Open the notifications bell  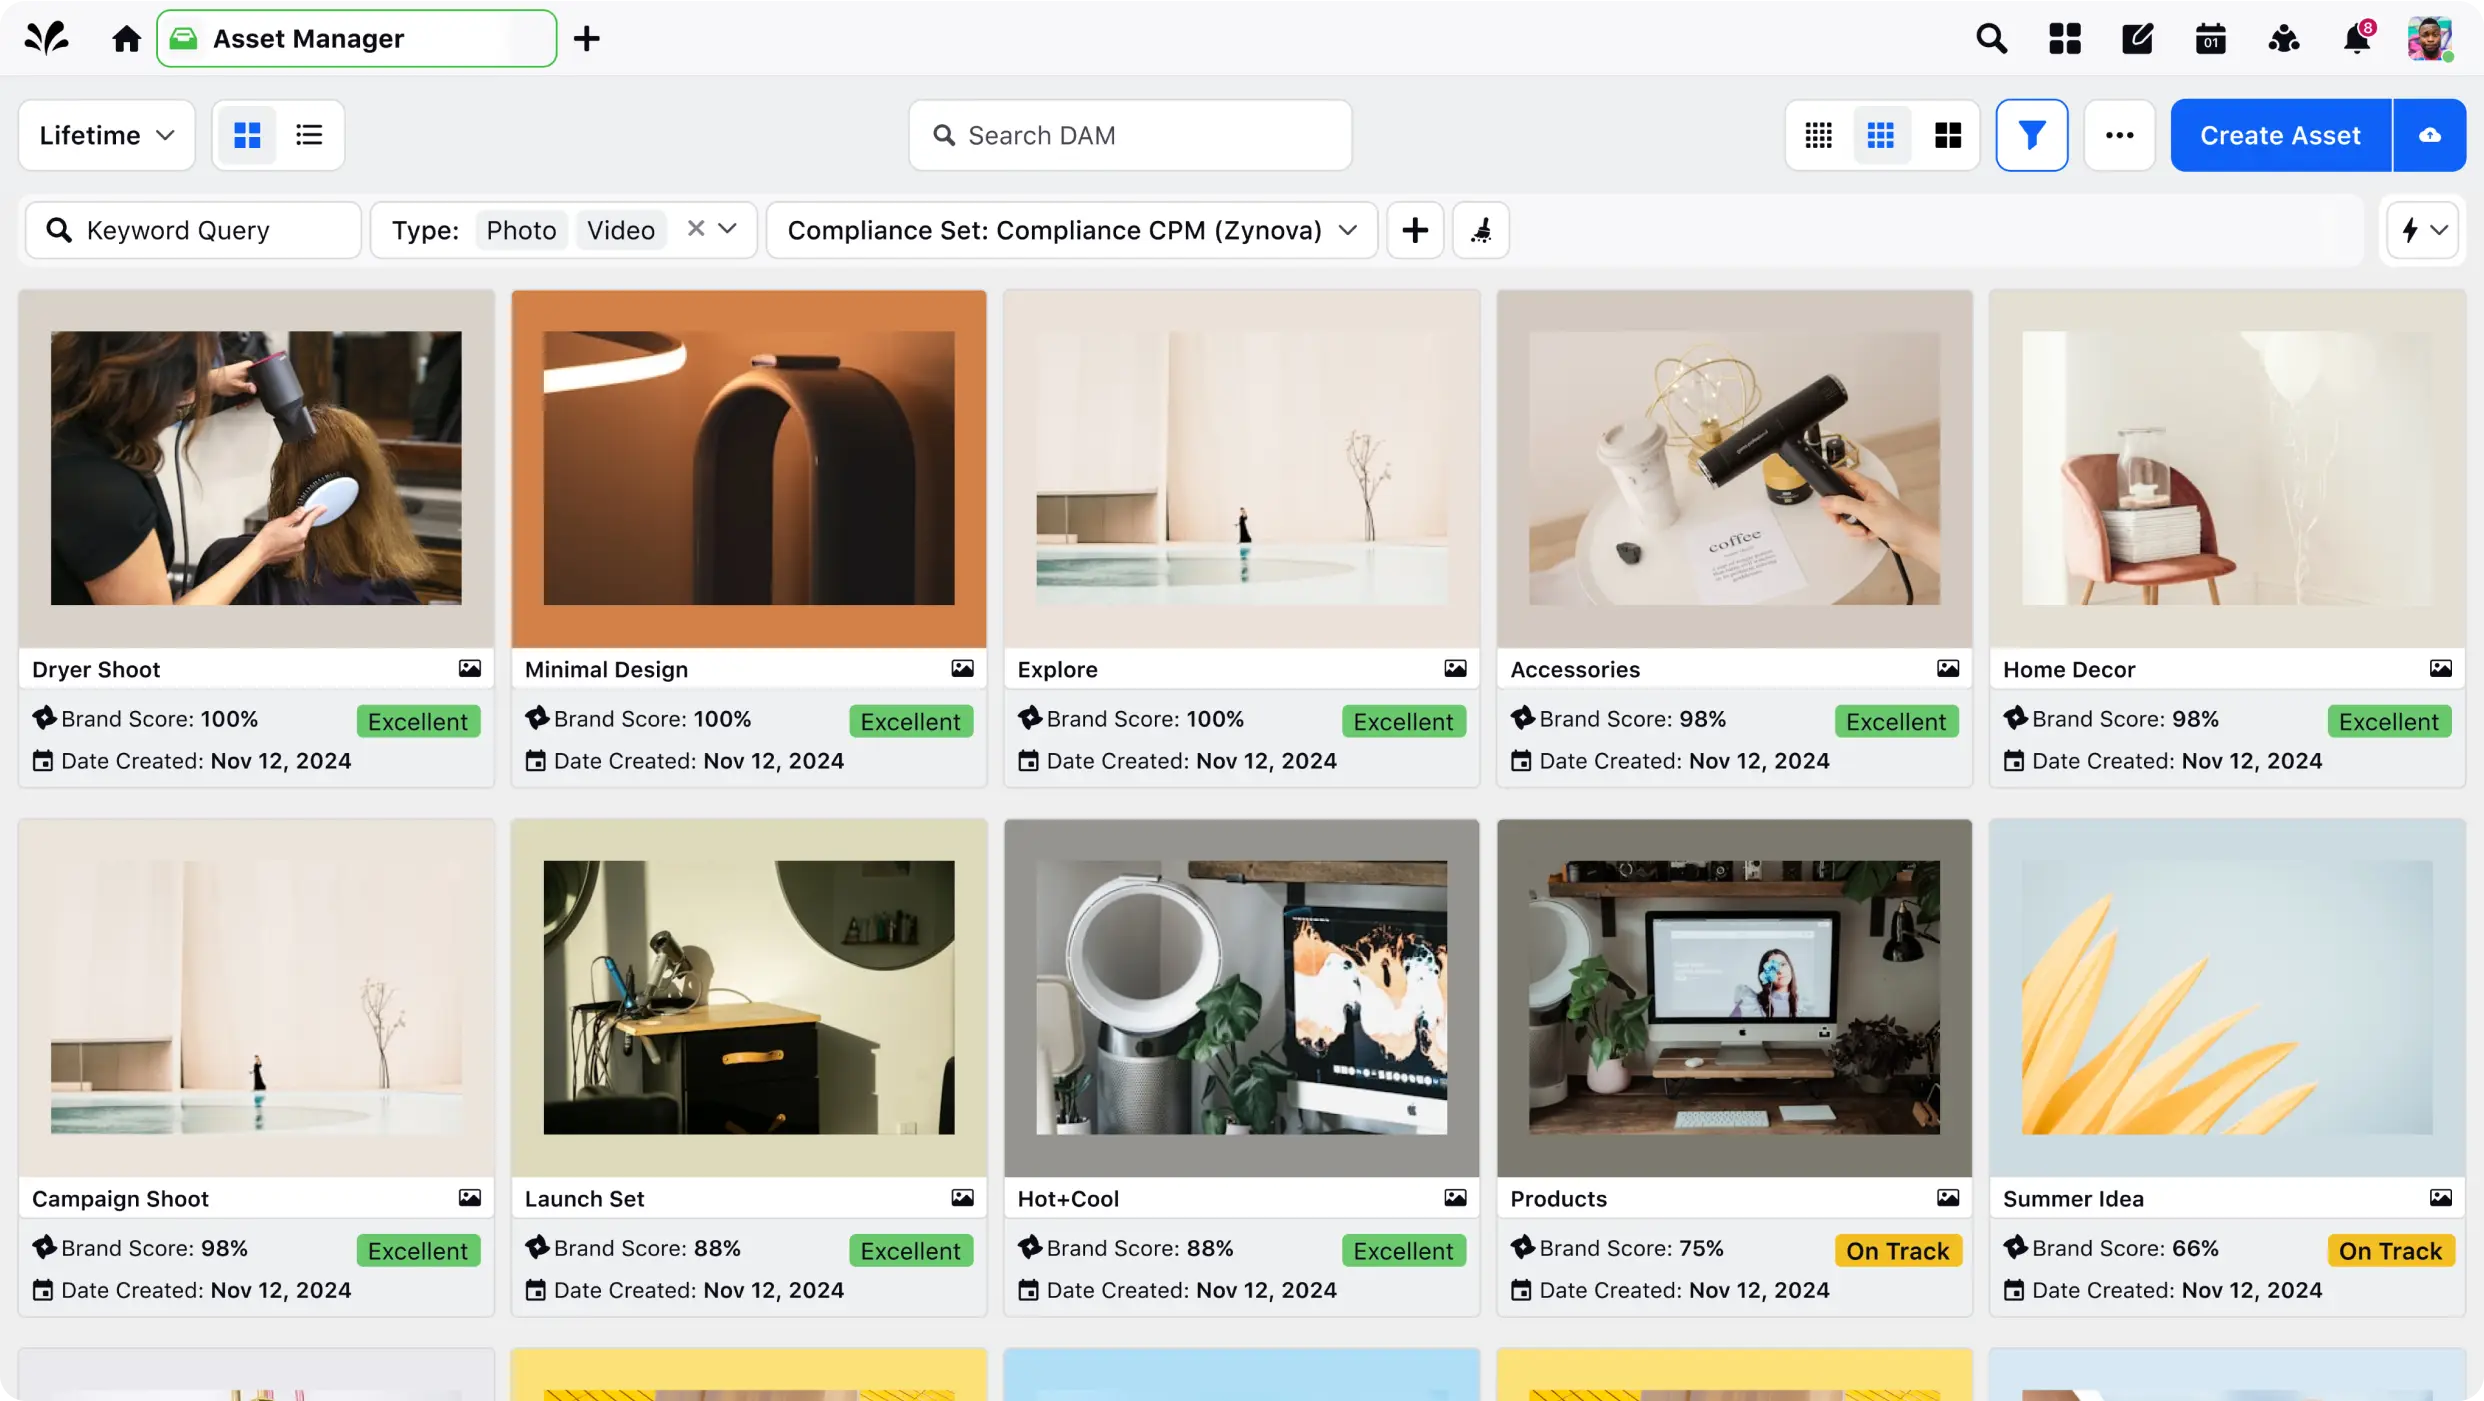pos(2356,39)
